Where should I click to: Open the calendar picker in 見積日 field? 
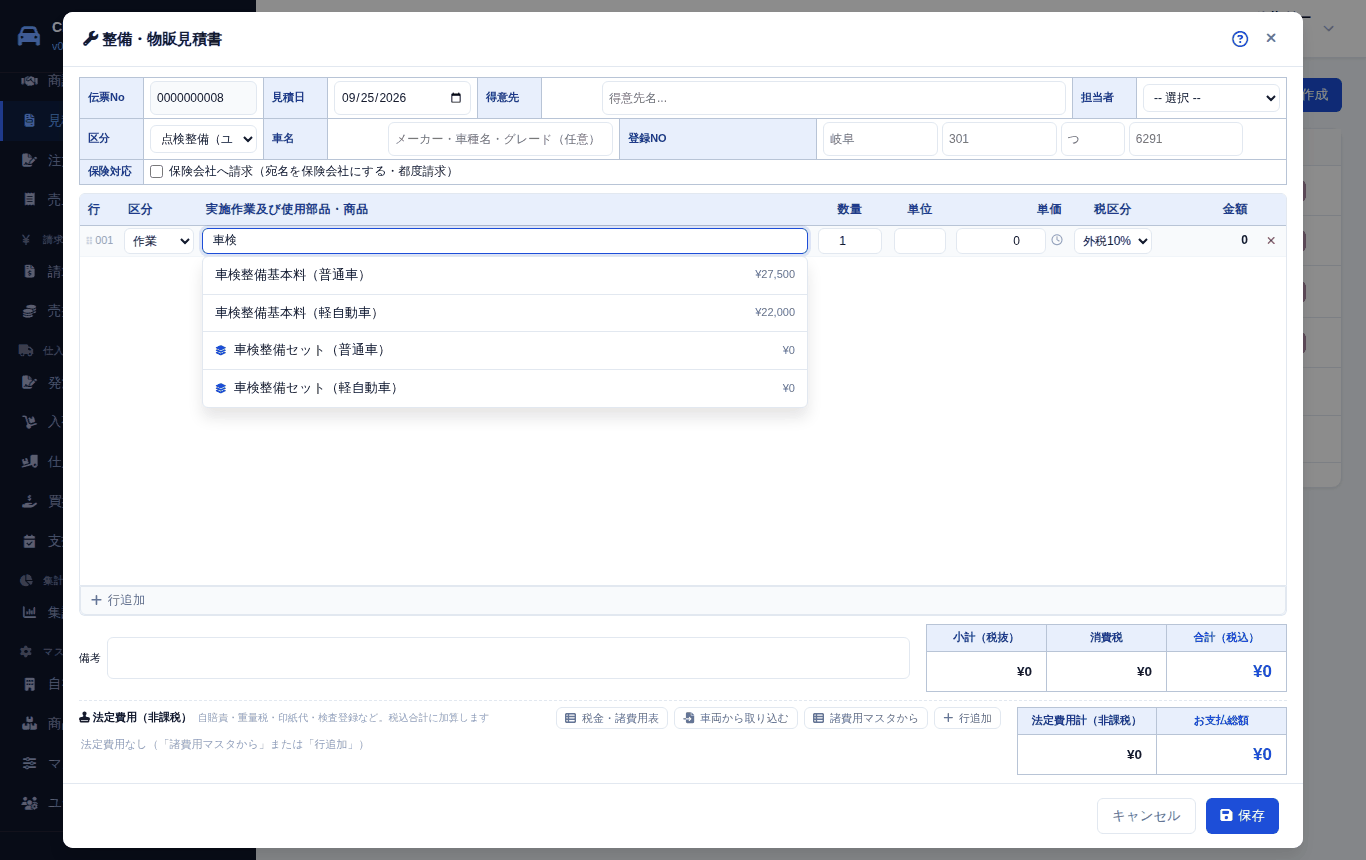click(456, 98)
